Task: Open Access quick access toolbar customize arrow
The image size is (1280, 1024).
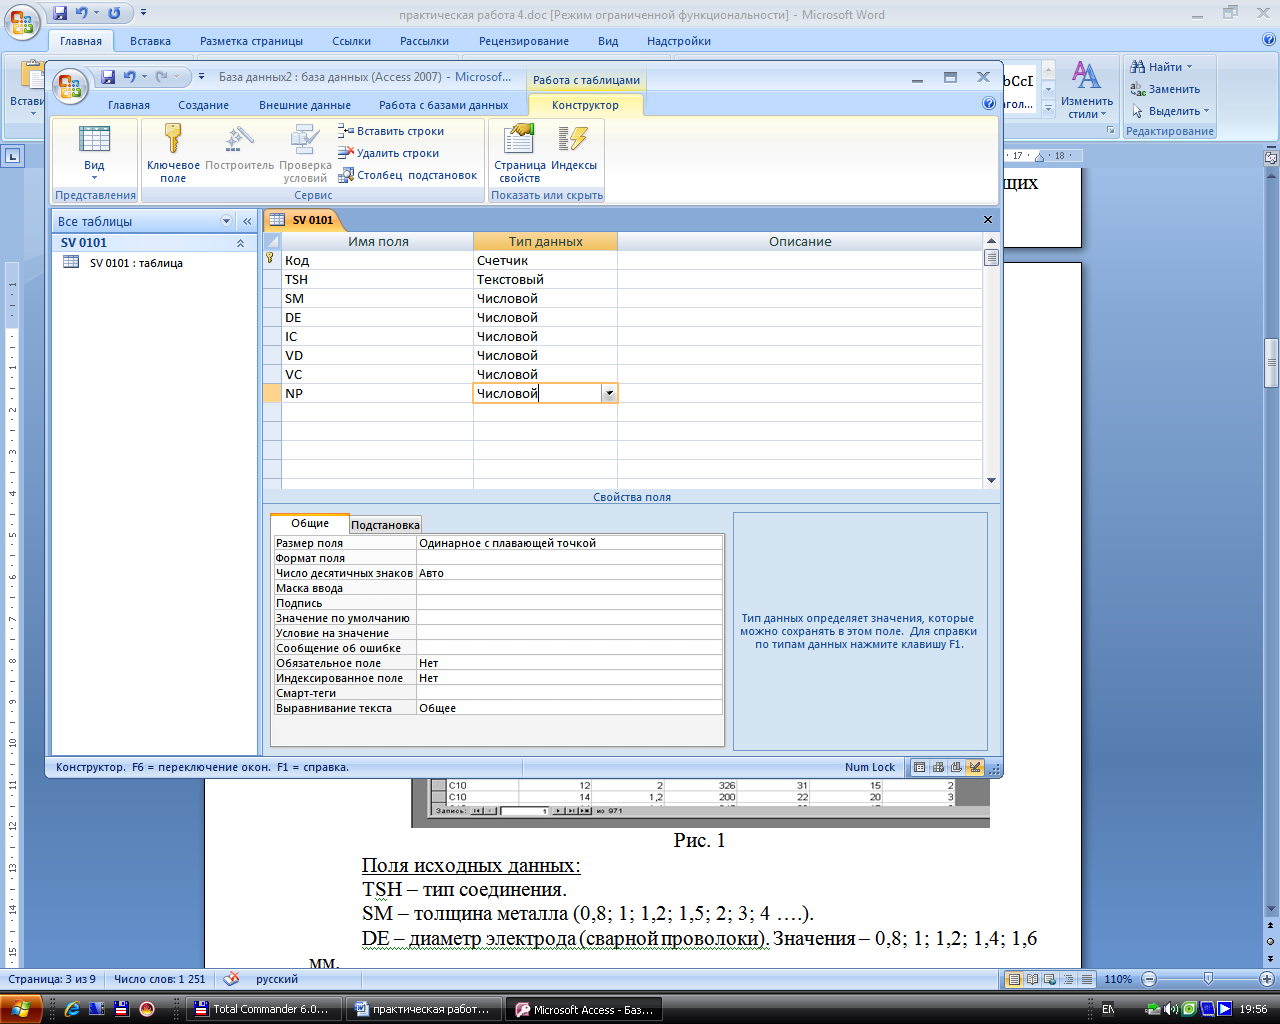Action: click(201, 77)
